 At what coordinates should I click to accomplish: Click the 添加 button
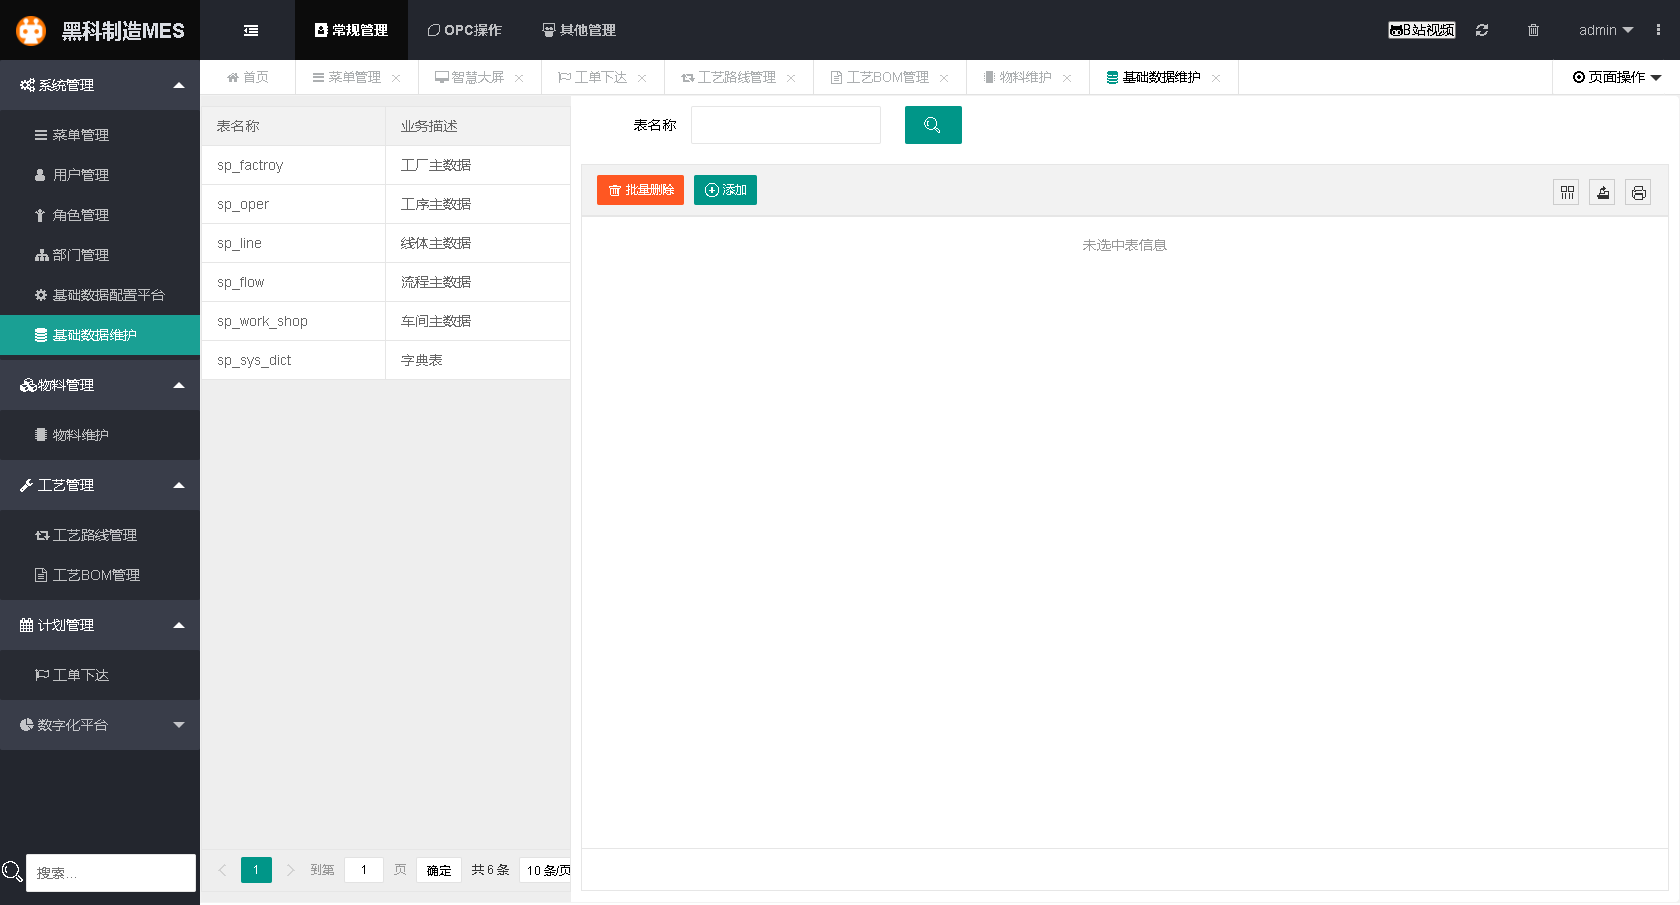pyautogui.click(x=725, y=190)
